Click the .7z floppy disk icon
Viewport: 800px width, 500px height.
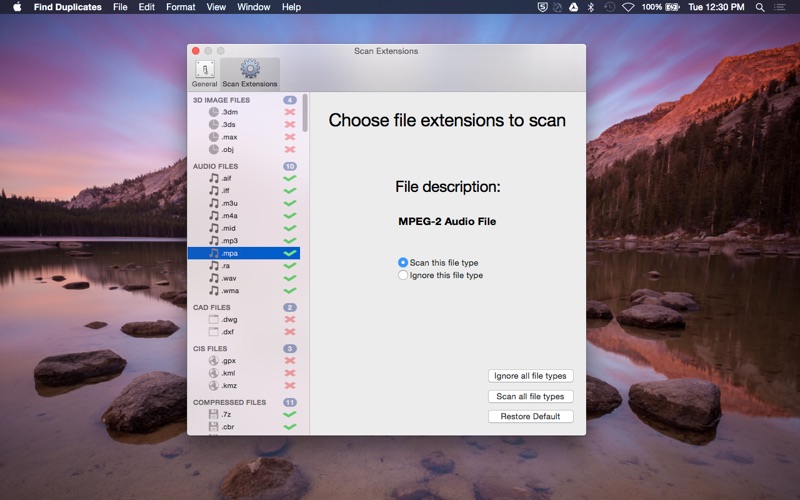[x=214, y=414]
